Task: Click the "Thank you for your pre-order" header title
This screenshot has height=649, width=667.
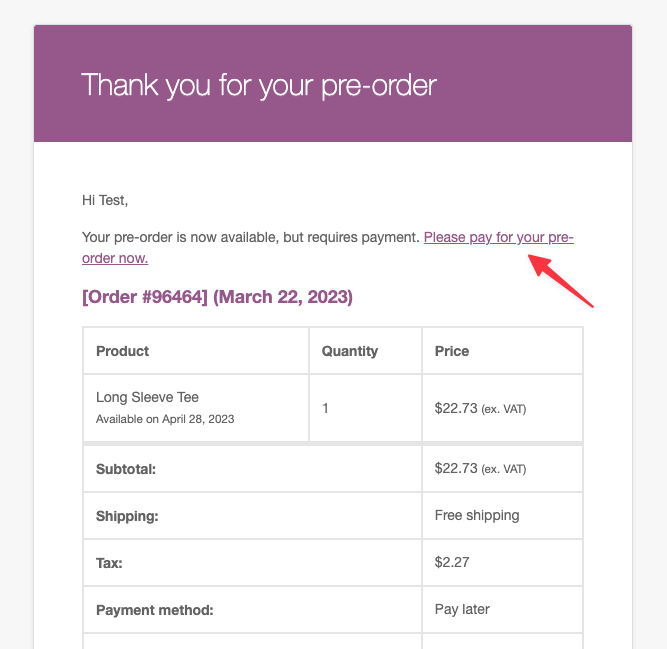Action: (x=259, y=85)
